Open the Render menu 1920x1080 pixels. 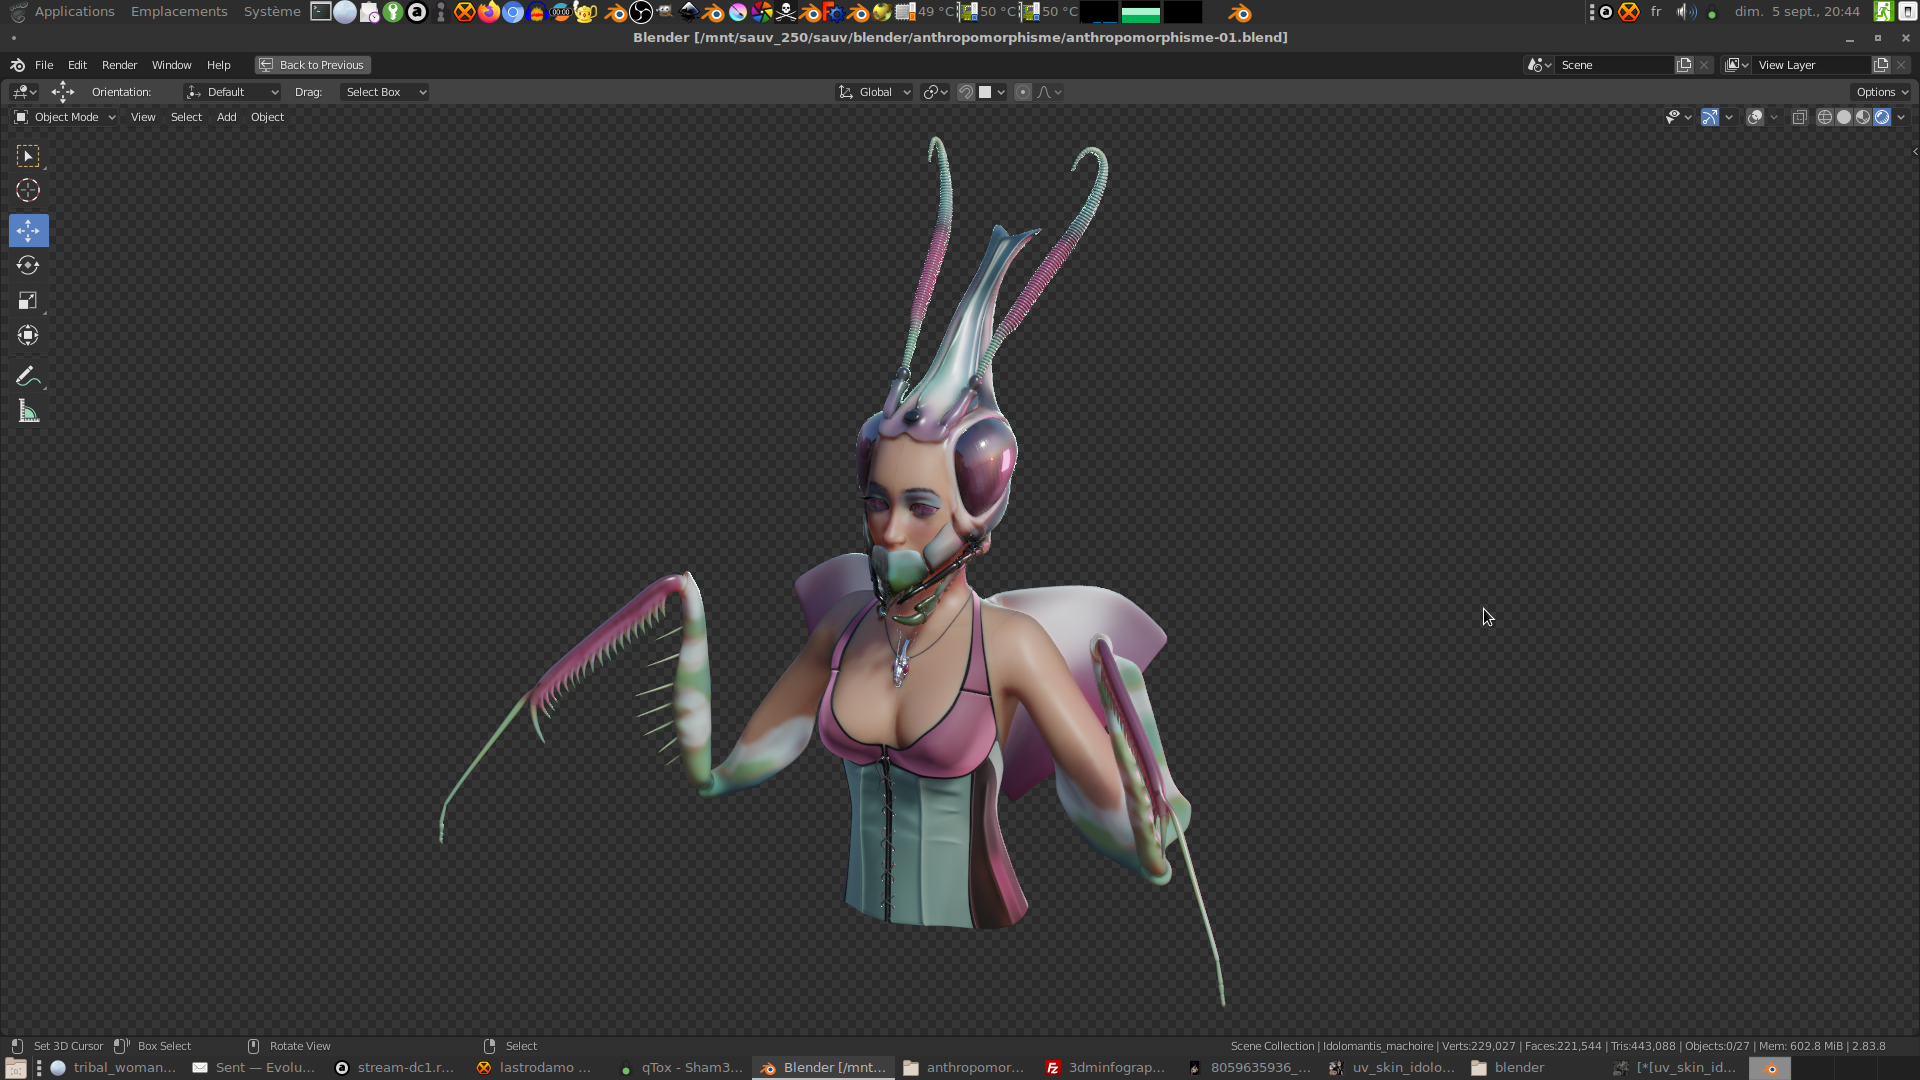[119, 65]
